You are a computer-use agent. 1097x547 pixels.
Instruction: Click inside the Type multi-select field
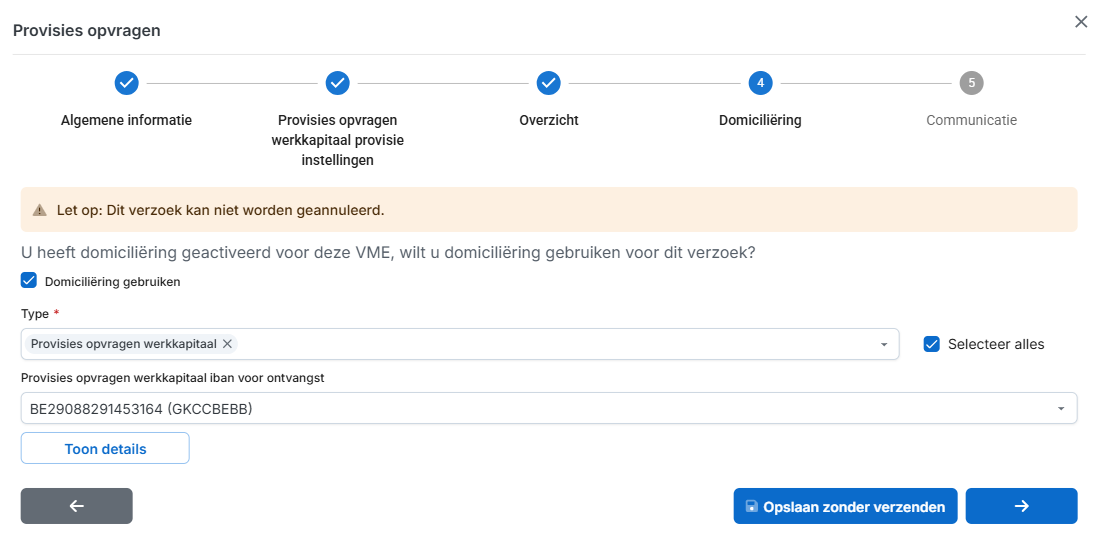coord(550,344)
